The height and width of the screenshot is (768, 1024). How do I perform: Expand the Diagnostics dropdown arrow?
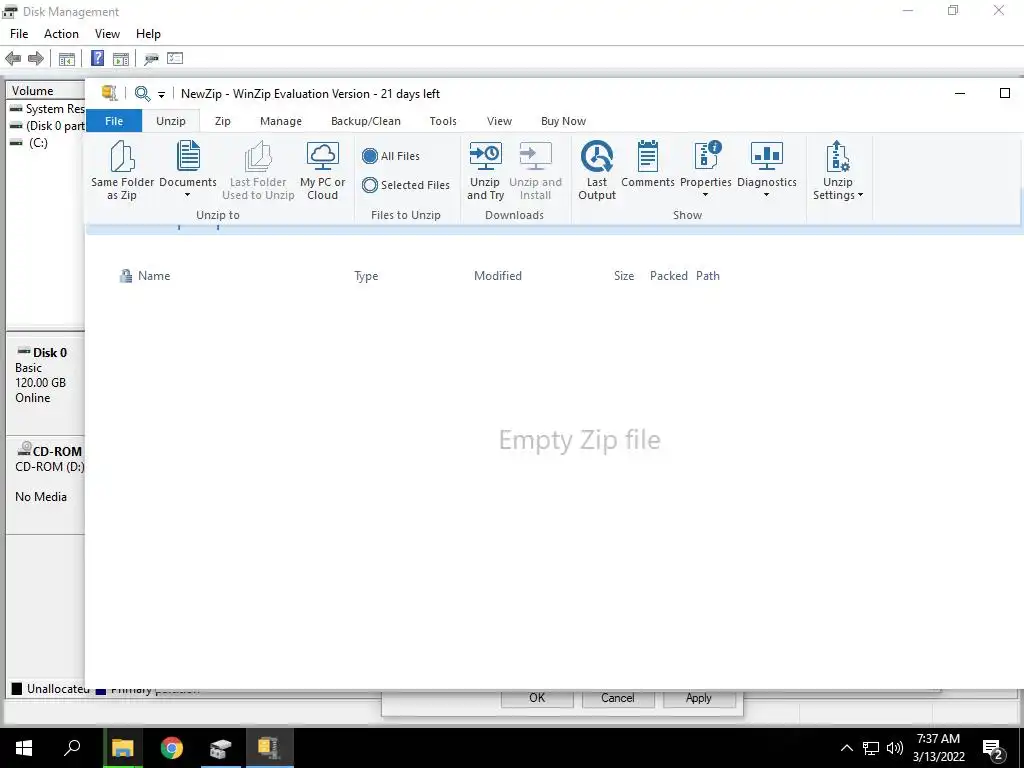point(767,195)
